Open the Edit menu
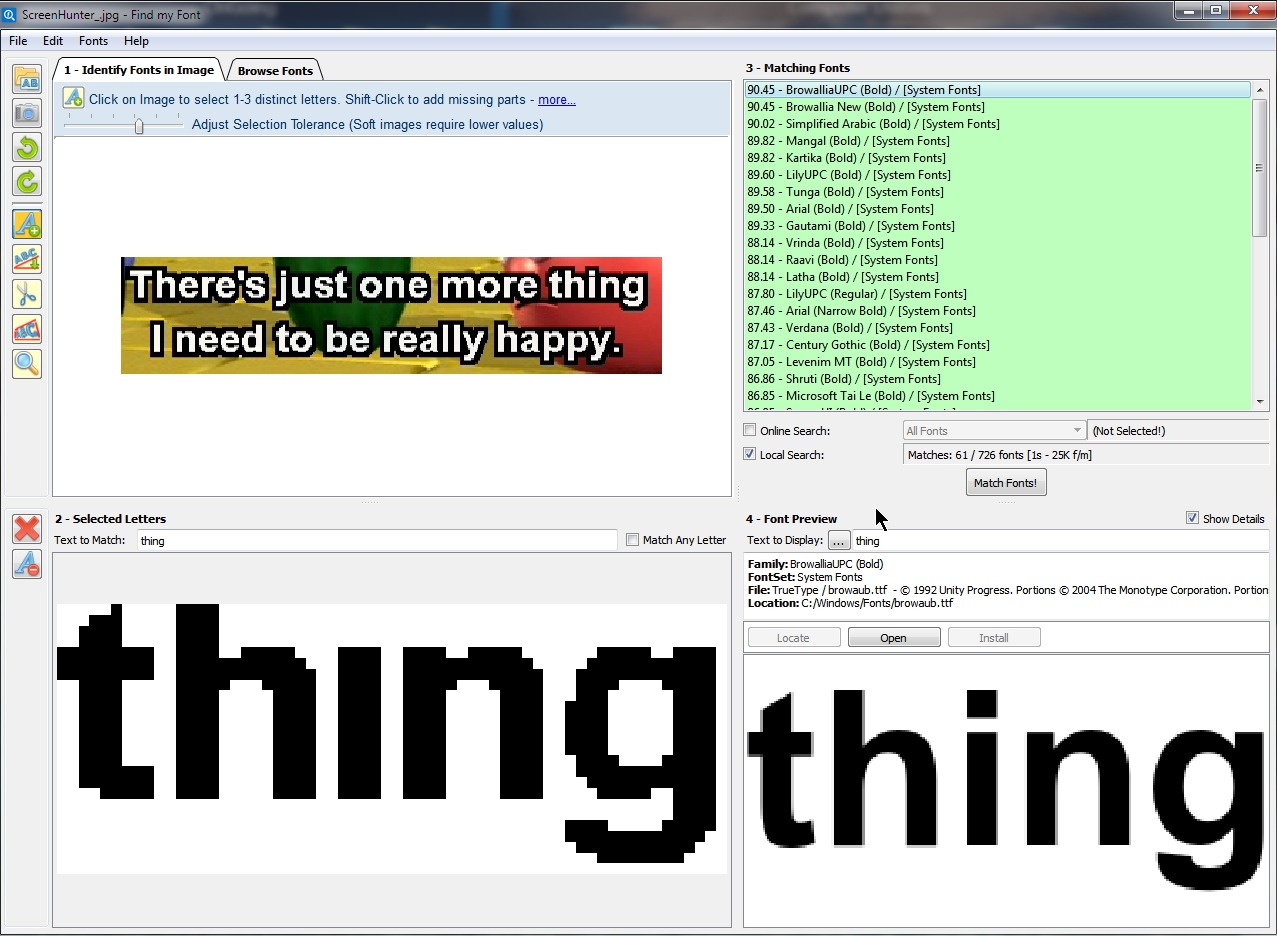The height and width of the screenshot is (936, 1277). 53,41
